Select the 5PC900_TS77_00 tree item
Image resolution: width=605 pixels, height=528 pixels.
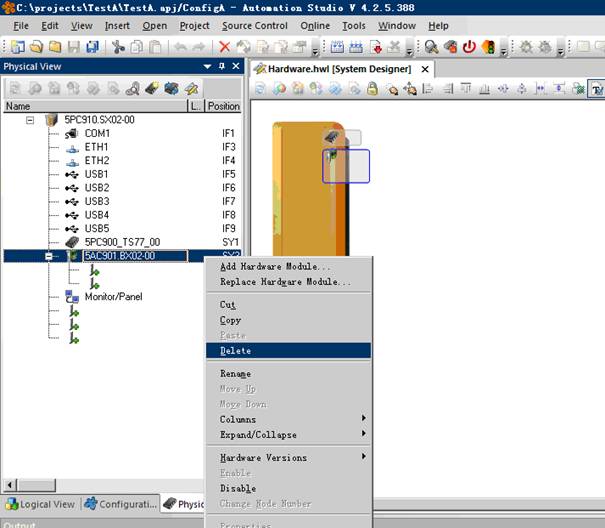[x=121, y=242]
